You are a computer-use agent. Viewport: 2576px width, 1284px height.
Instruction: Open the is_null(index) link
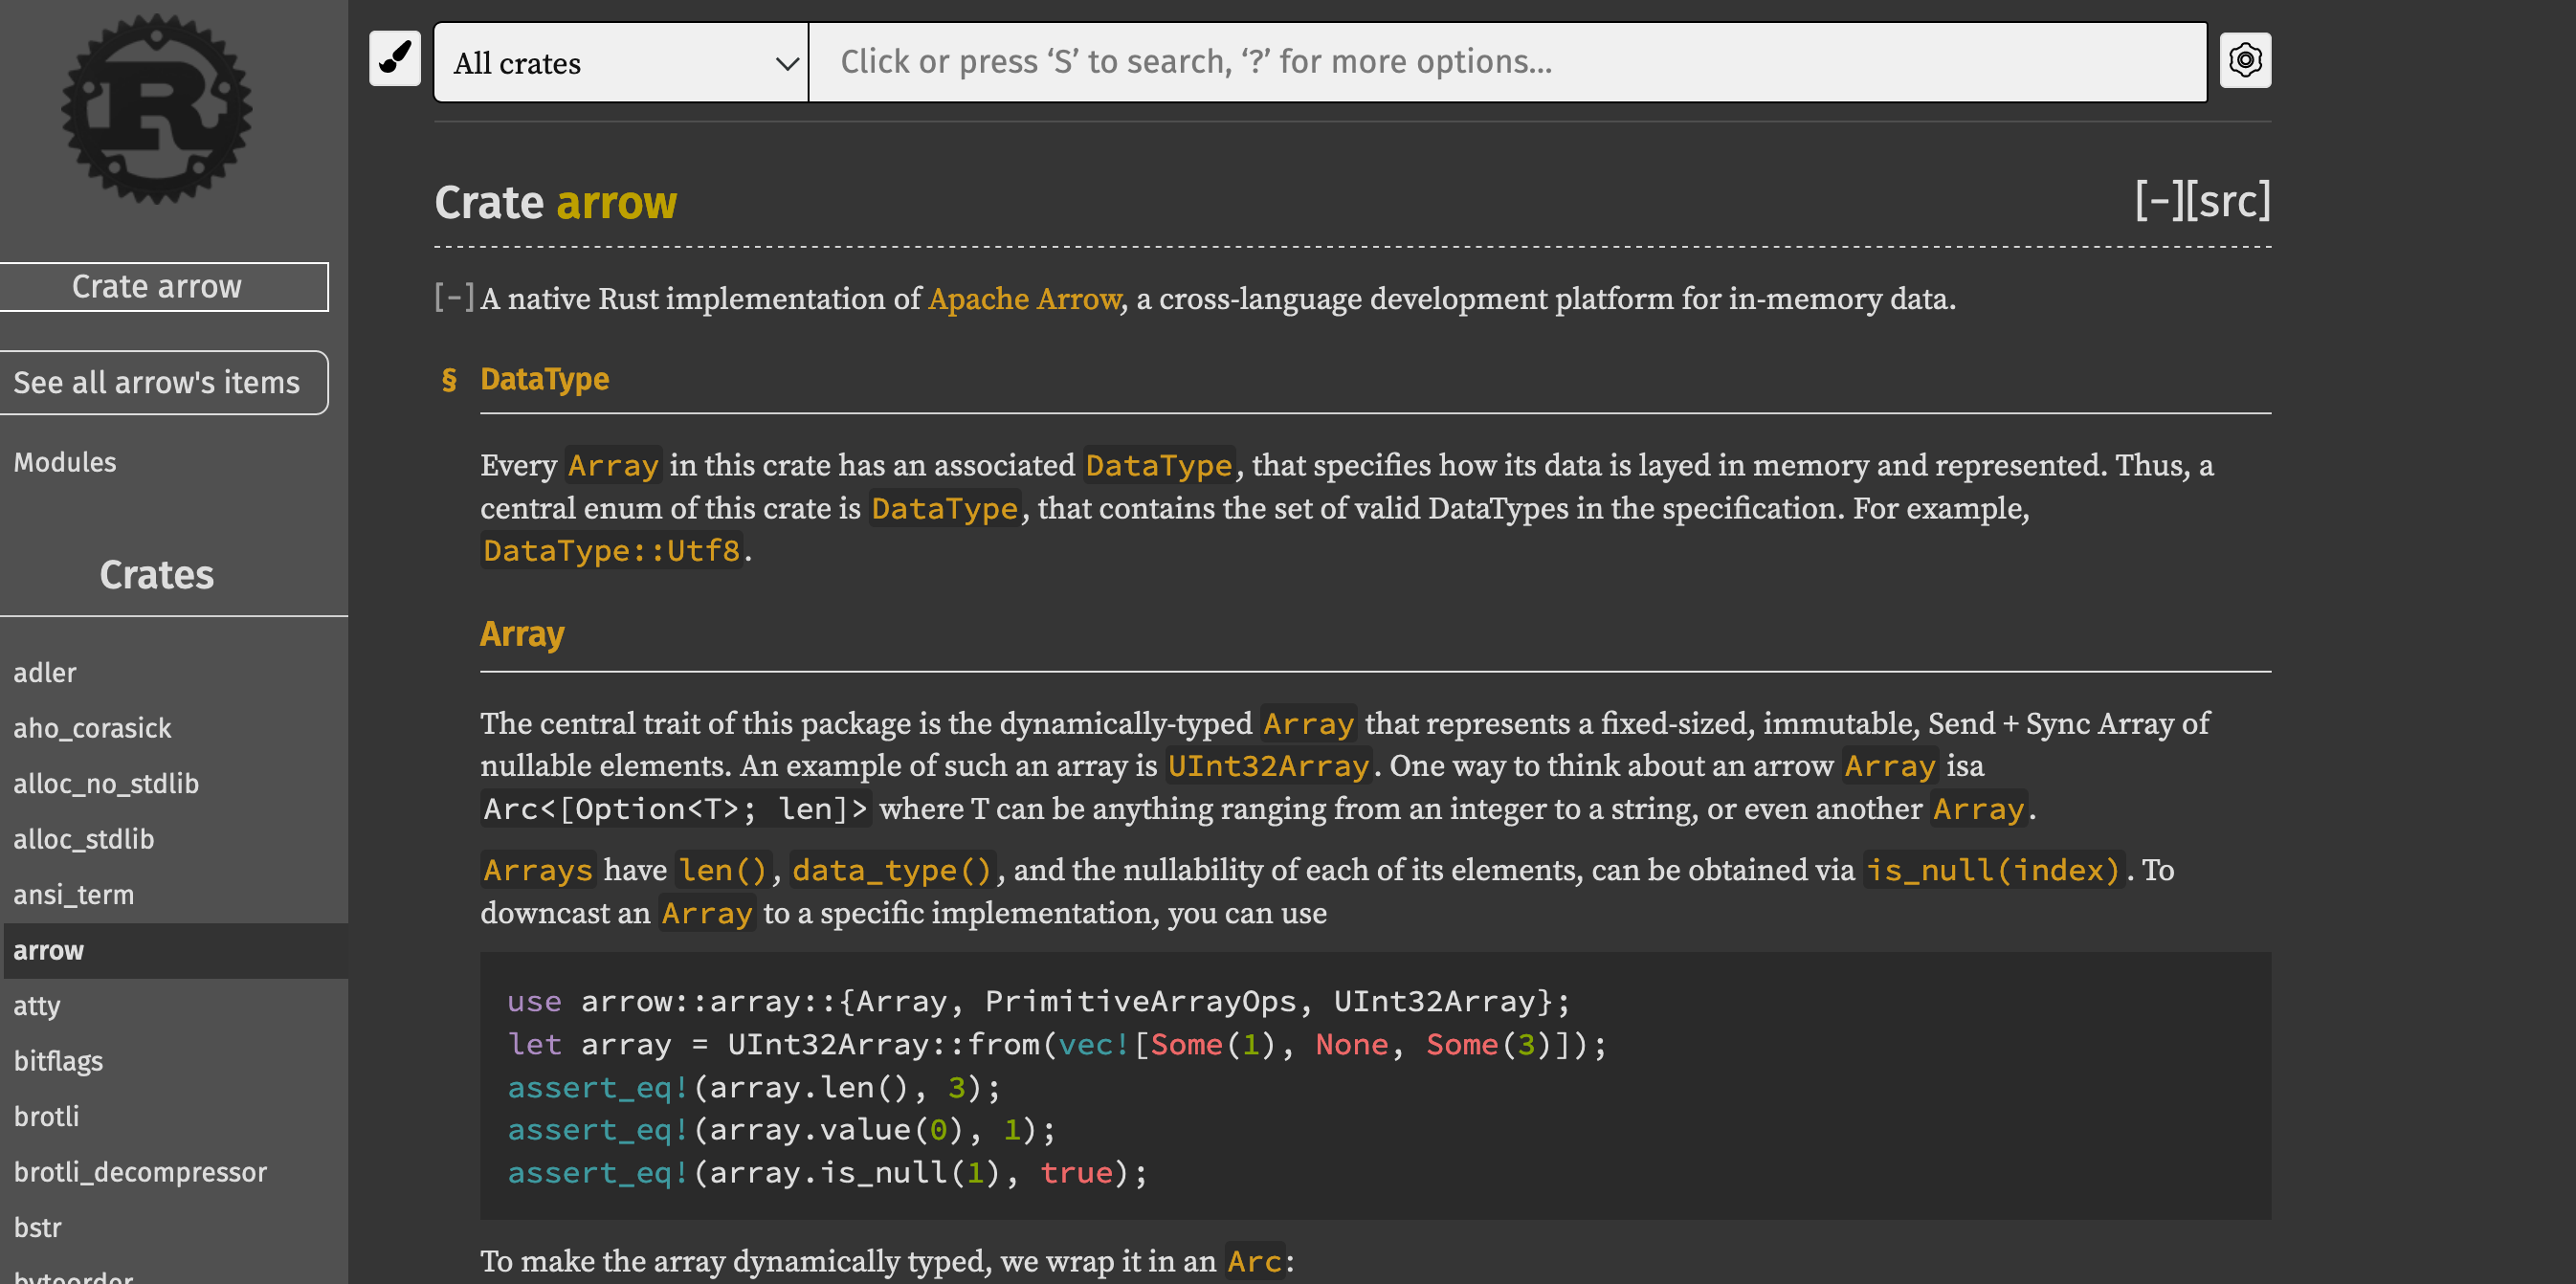[x=1993, y=871]
